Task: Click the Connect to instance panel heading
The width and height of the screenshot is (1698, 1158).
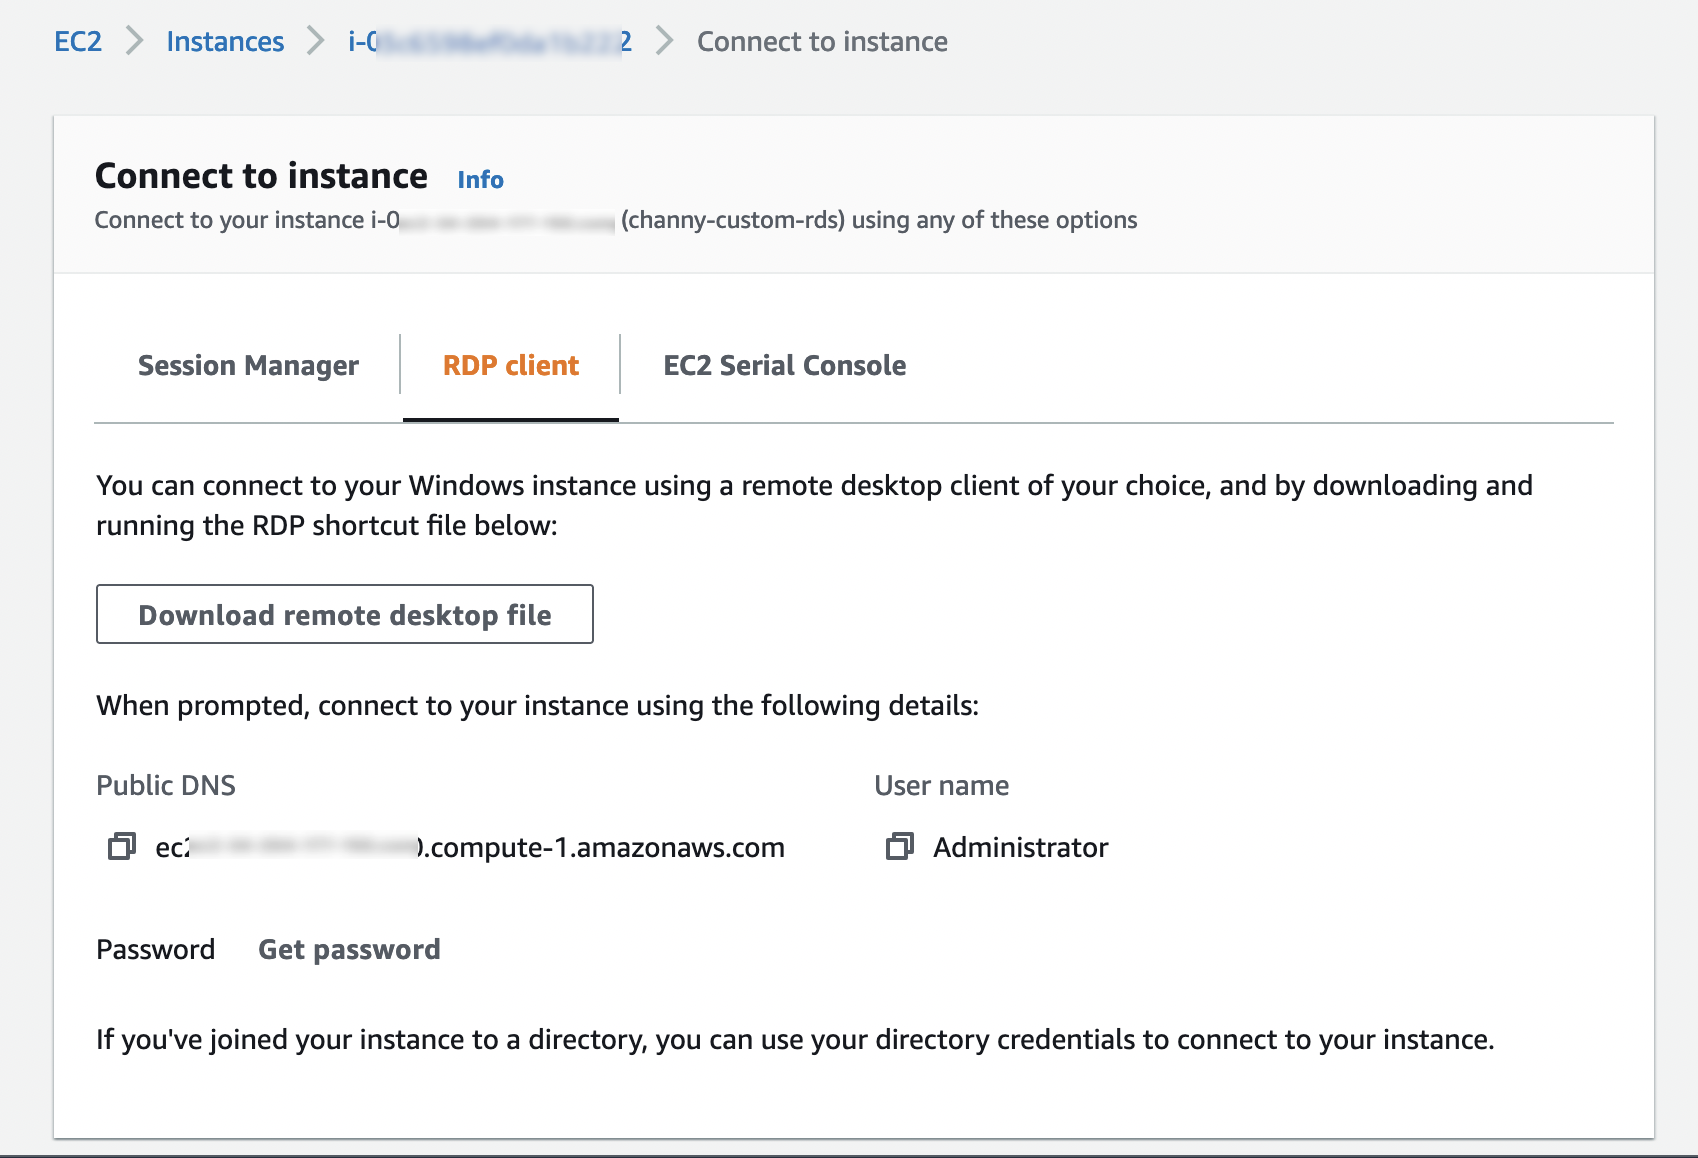Action: click(261, 176)
